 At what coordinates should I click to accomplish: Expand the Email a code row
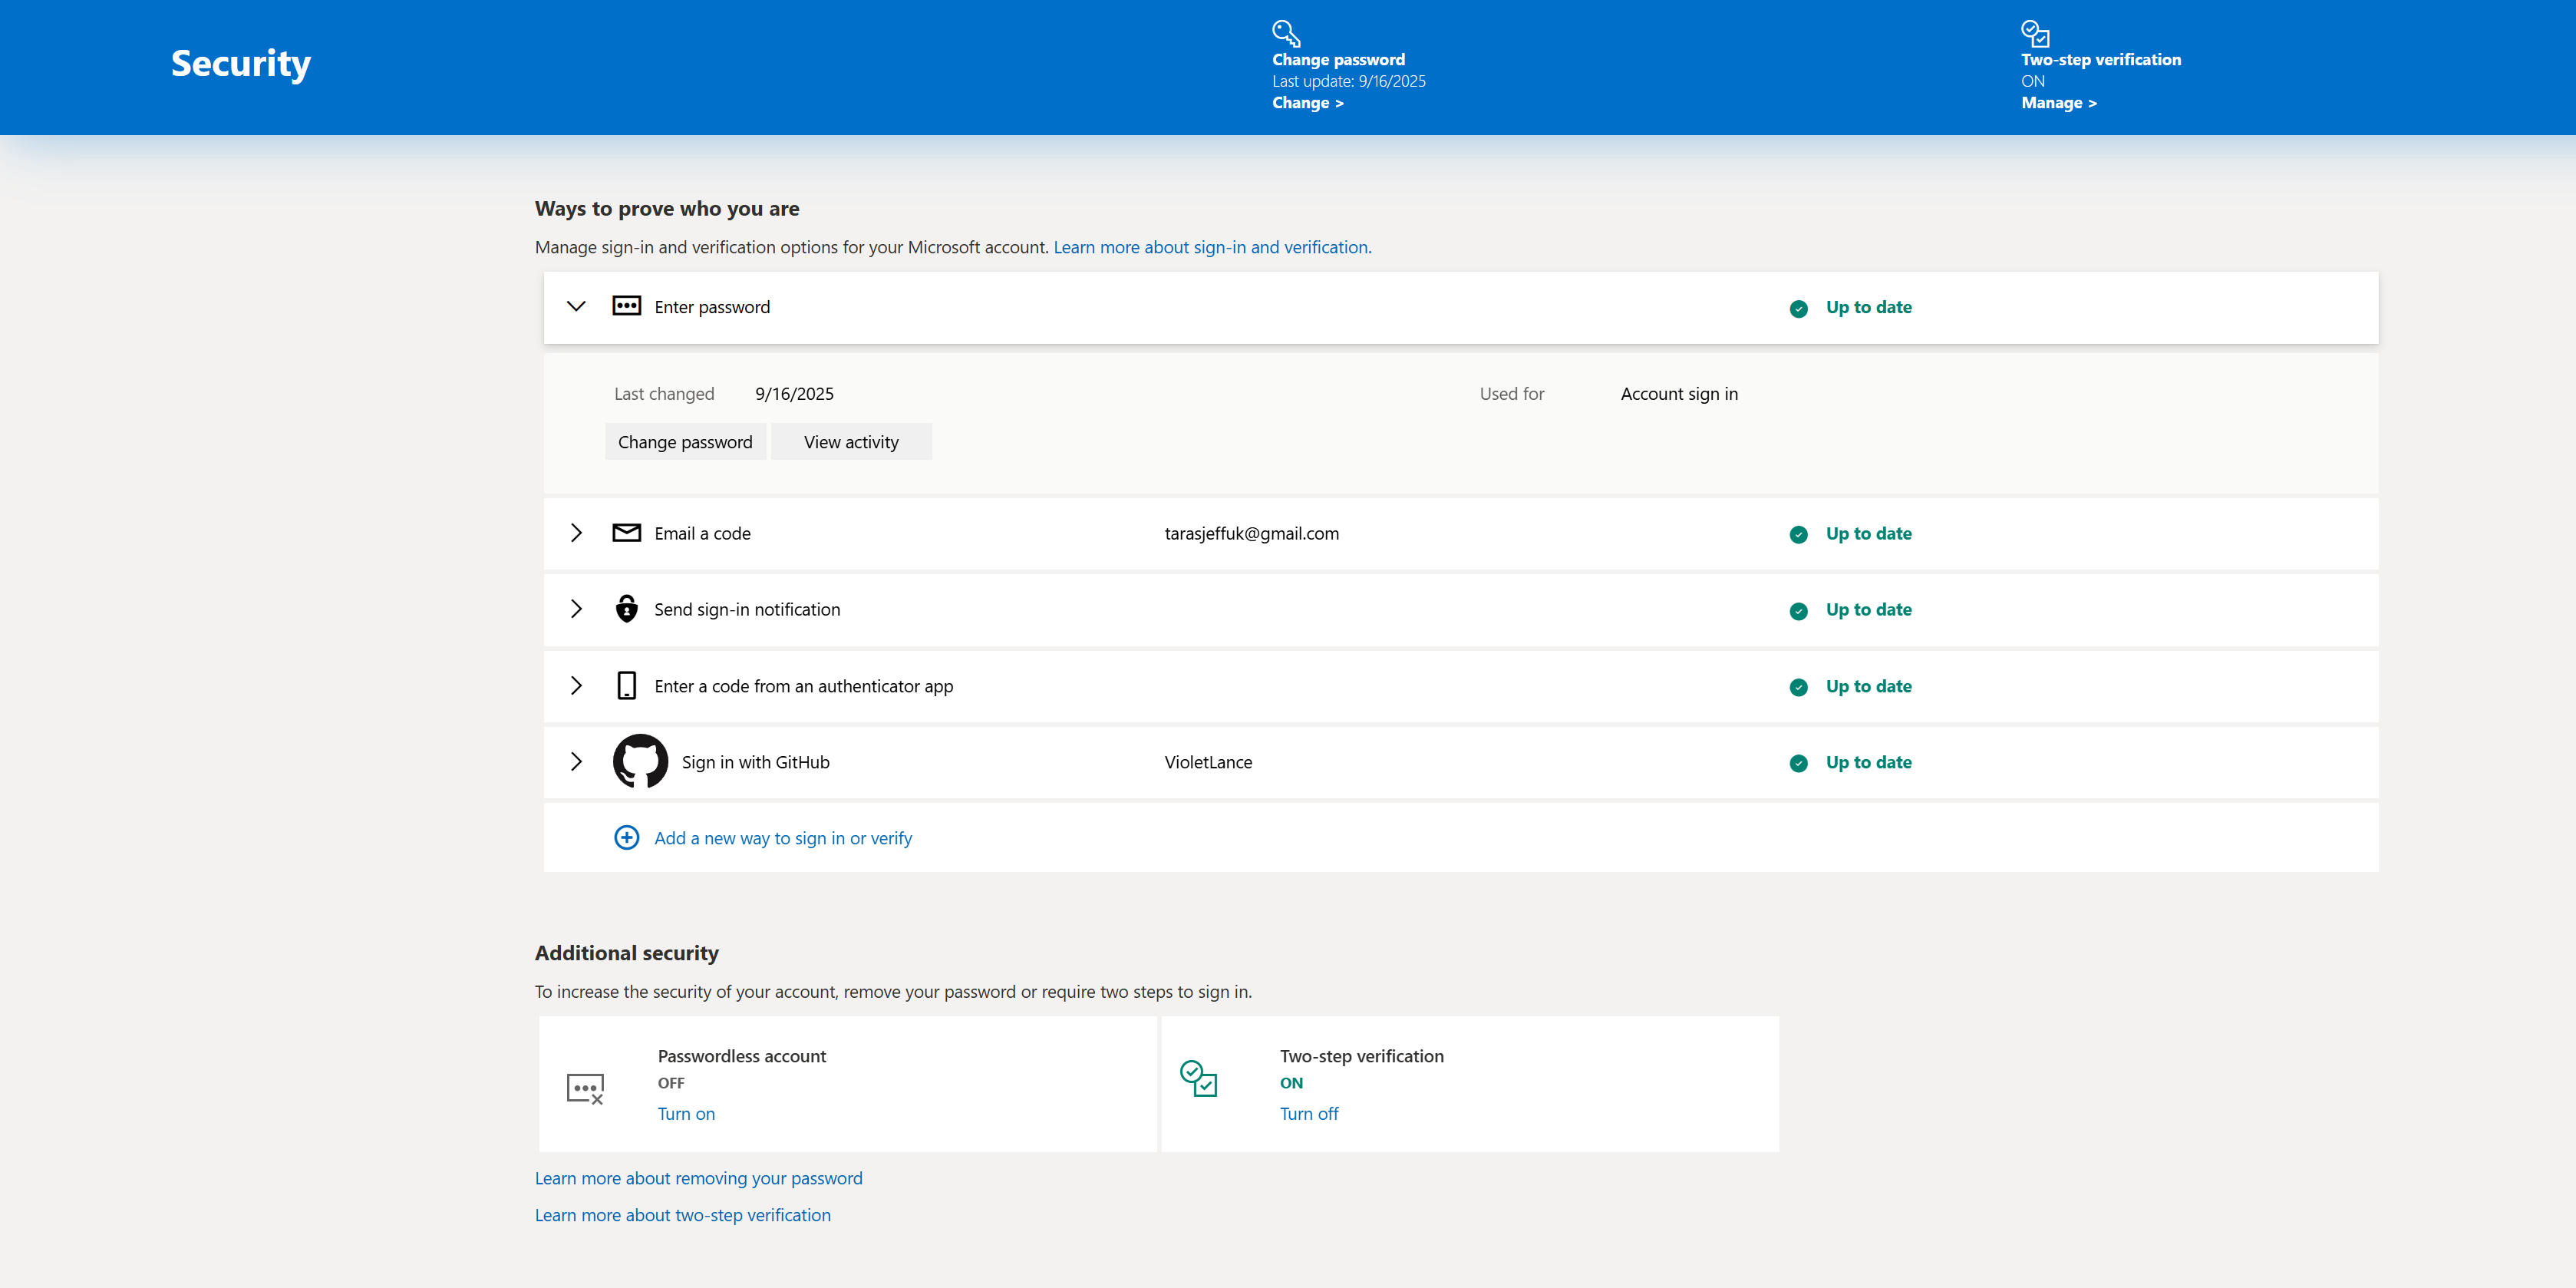point(576,533)
